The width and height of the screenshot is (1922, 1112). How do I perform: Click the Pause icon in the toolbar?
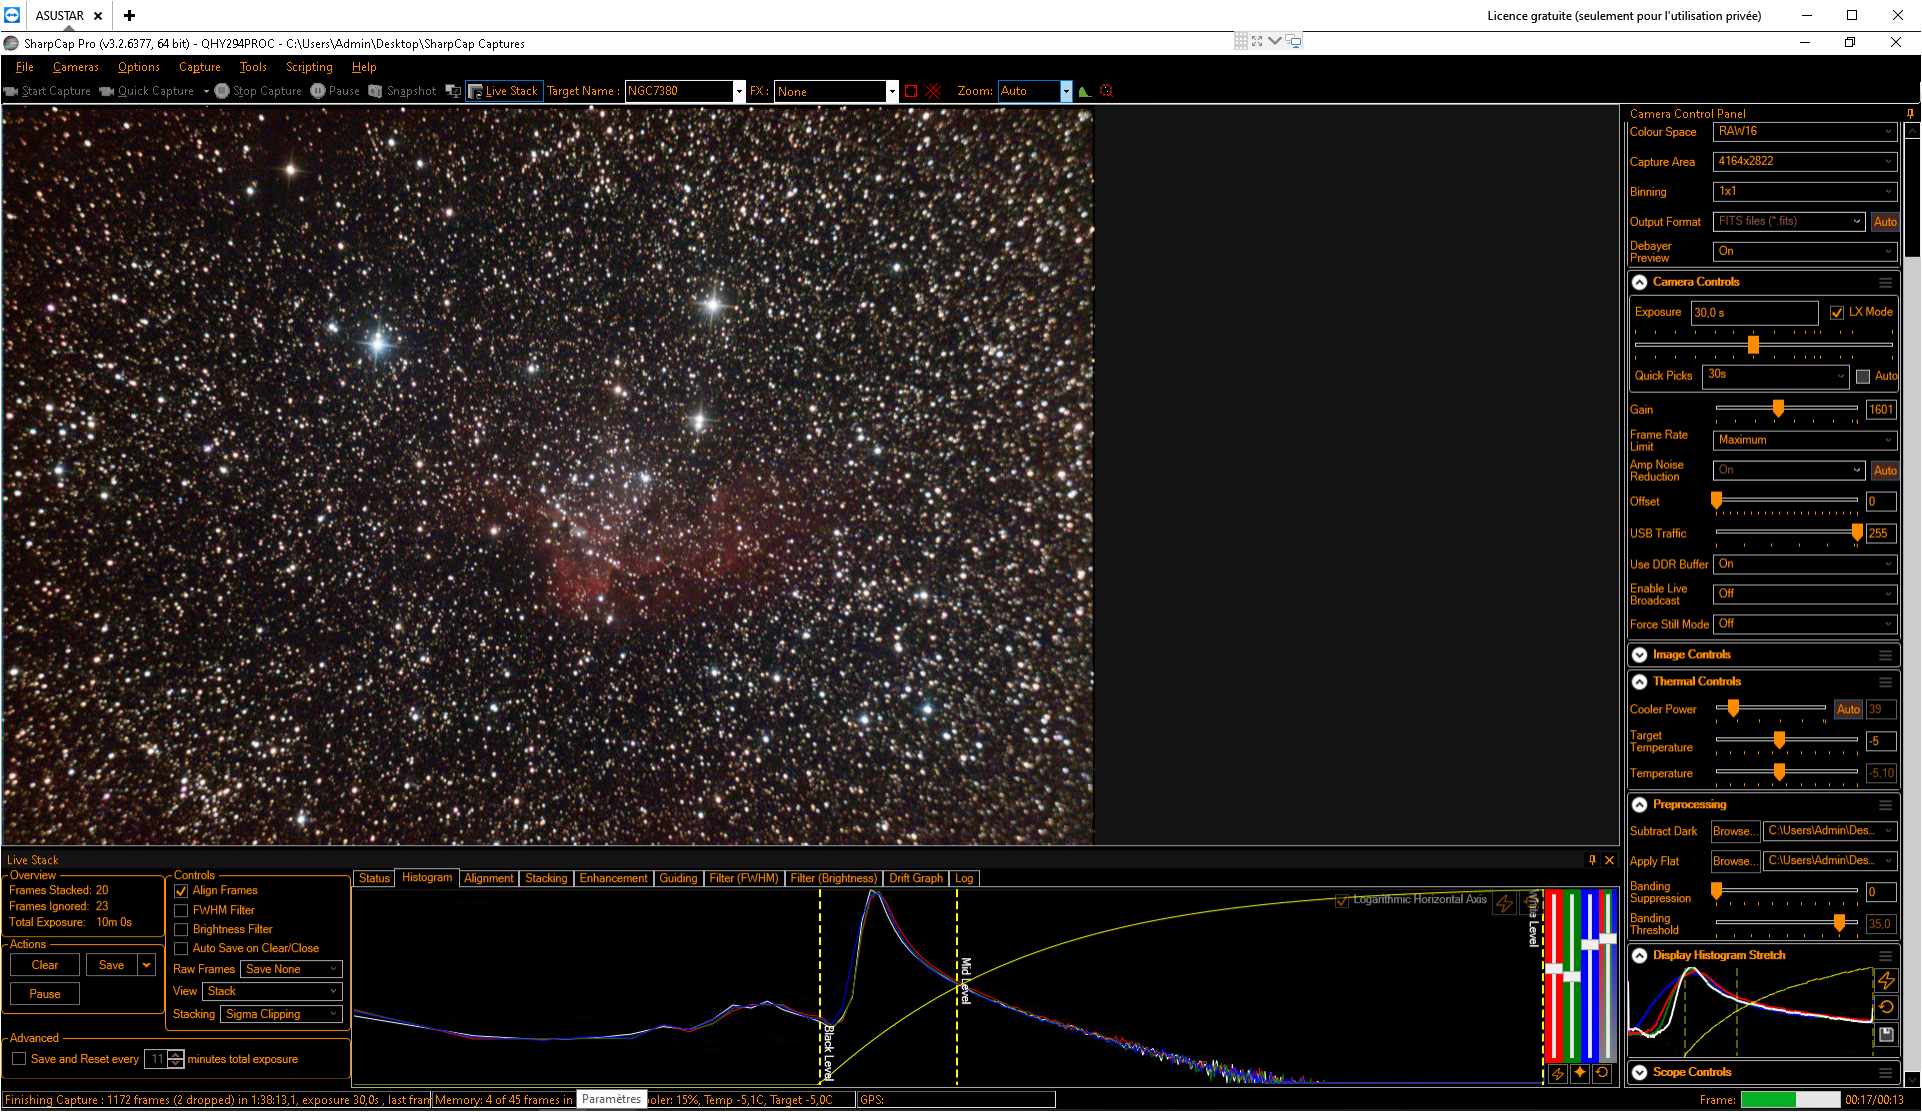tap(318, 91)
